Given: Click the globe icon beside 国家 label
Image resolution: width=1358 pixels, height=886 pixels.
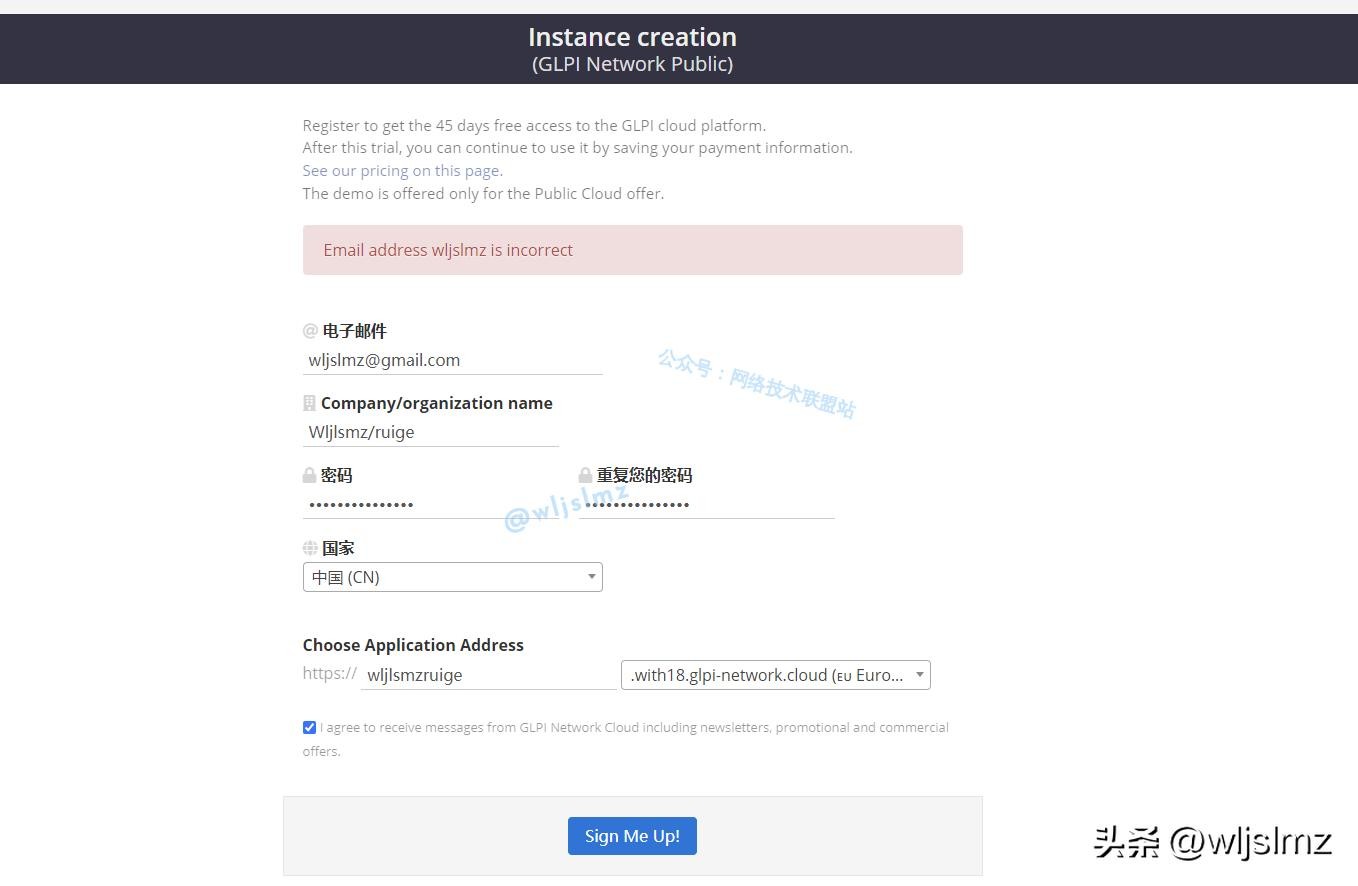Looking at the screenshot, I should pos(310,548).
